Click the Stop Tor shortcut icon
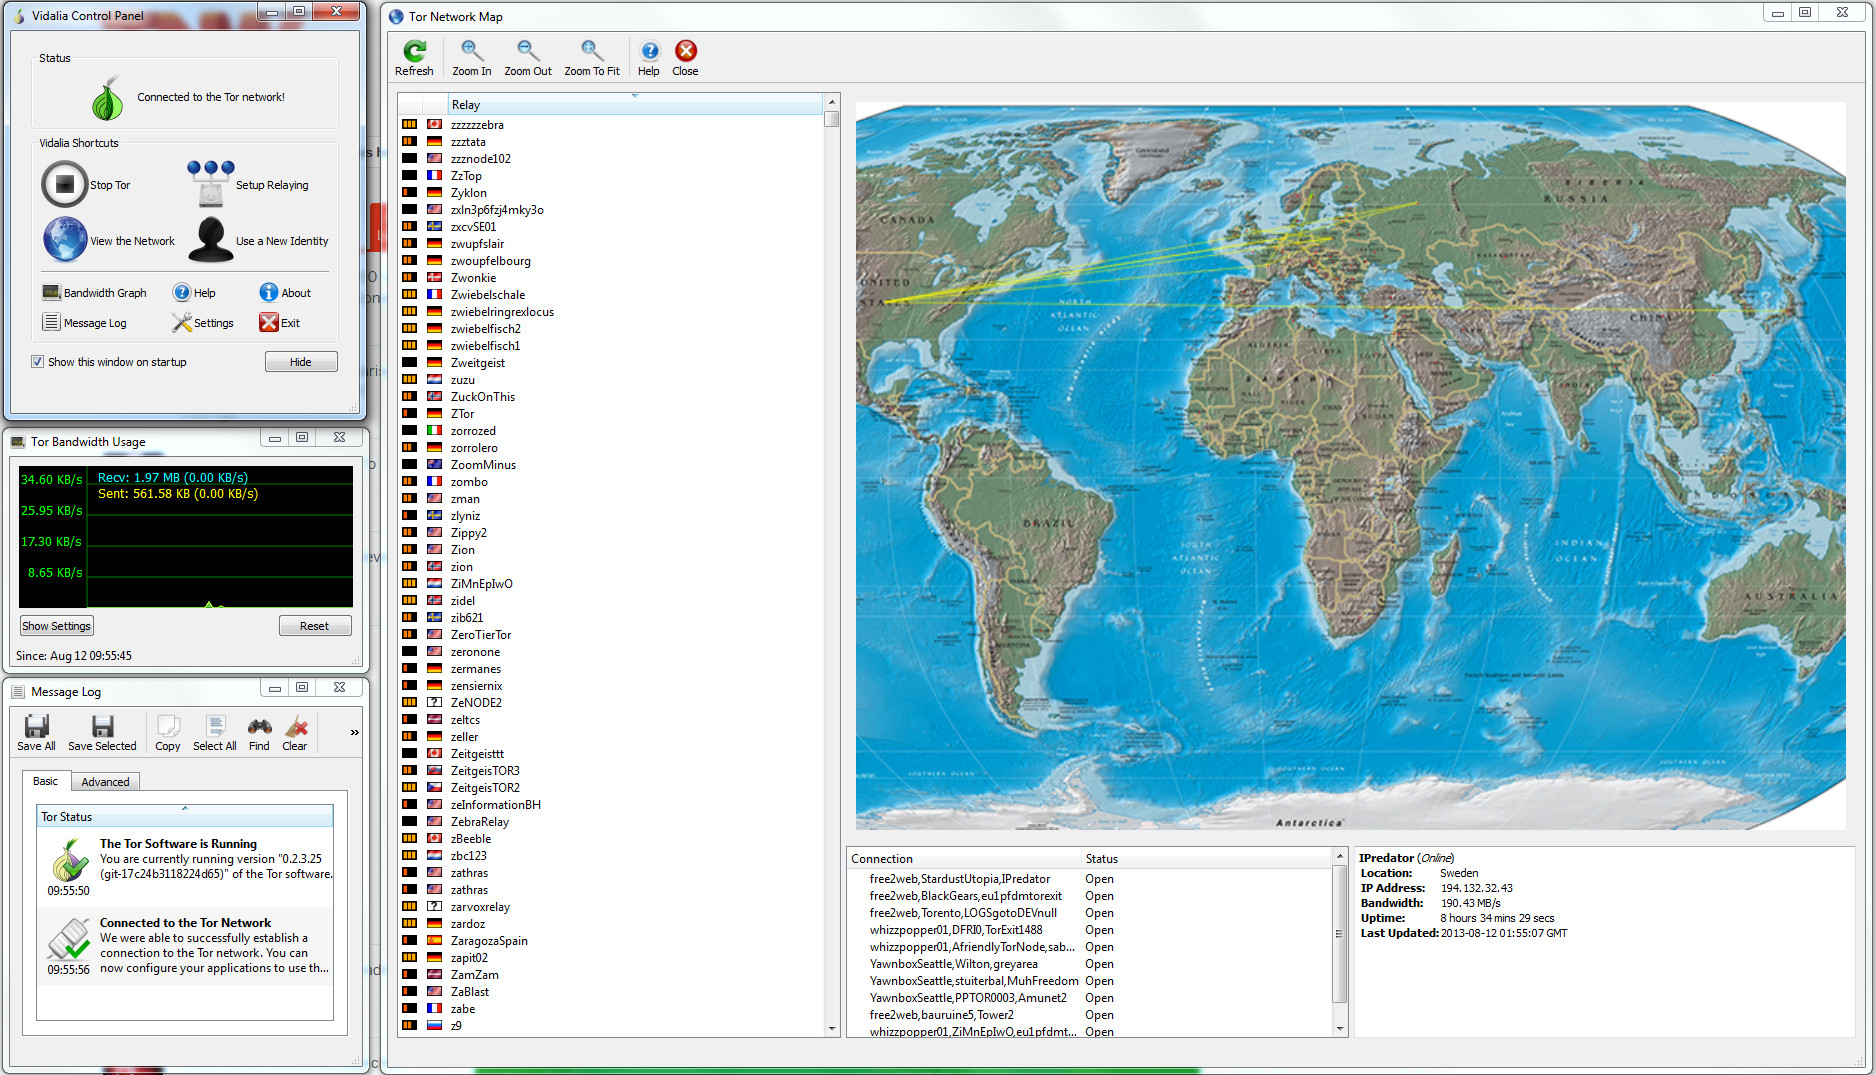 [x=65, y=184]
